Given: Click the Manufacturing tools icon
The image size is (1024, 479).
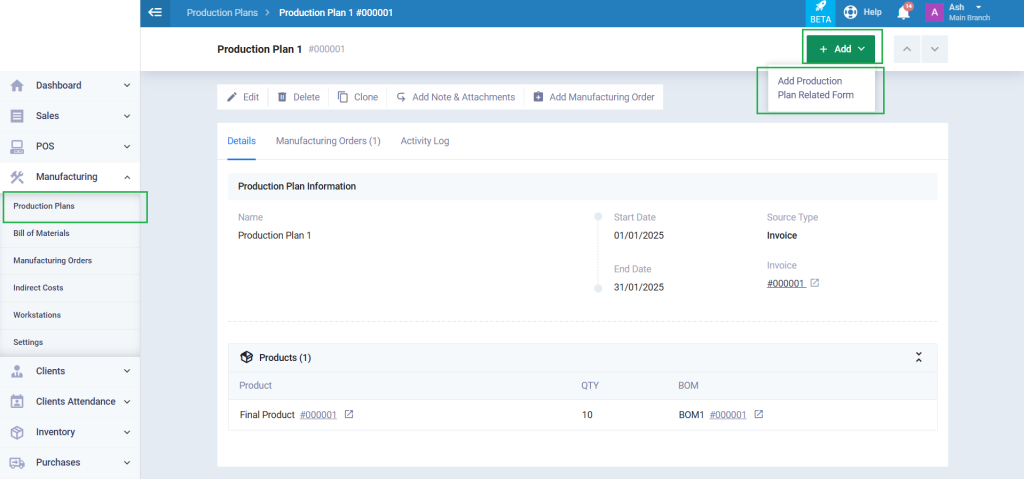Looking at the screenshot, I should click(x=17, y=176).
